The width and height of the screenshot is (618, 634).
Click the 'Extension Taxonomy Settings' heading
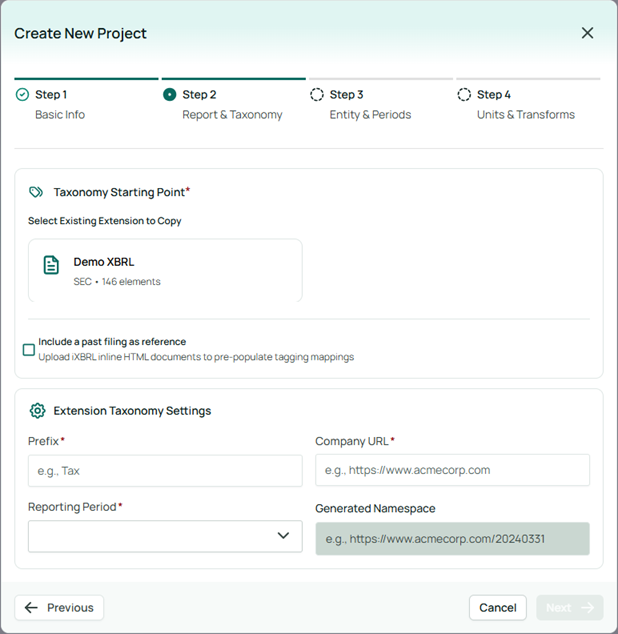point(132,411)
